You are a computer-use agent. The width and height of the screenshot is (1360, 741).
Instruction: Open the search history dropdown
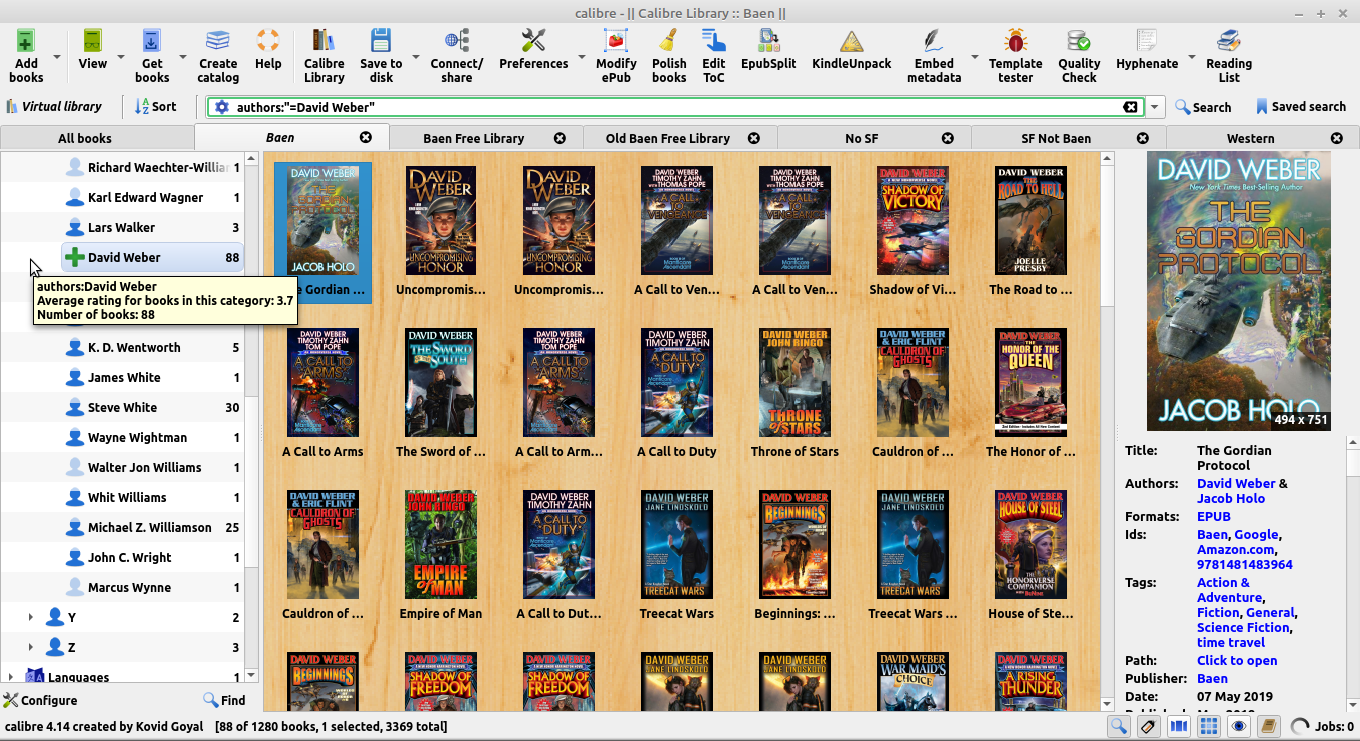tap(1156, 107)
